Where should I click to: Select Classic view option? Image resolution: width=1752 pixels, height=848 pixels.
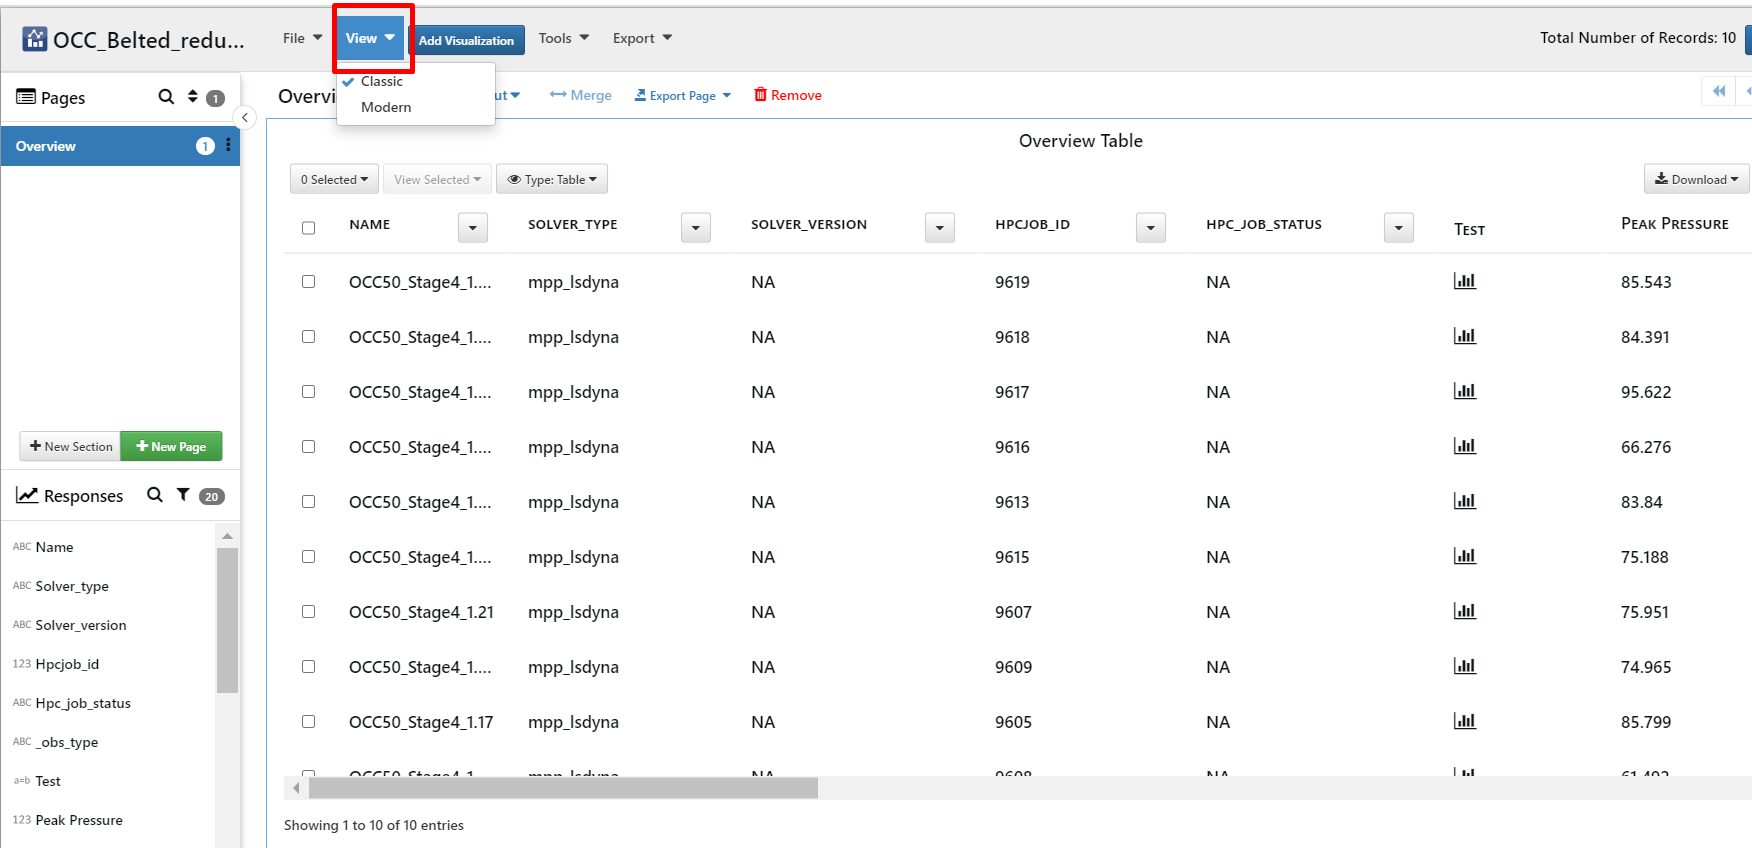click(x=382, y=81)
